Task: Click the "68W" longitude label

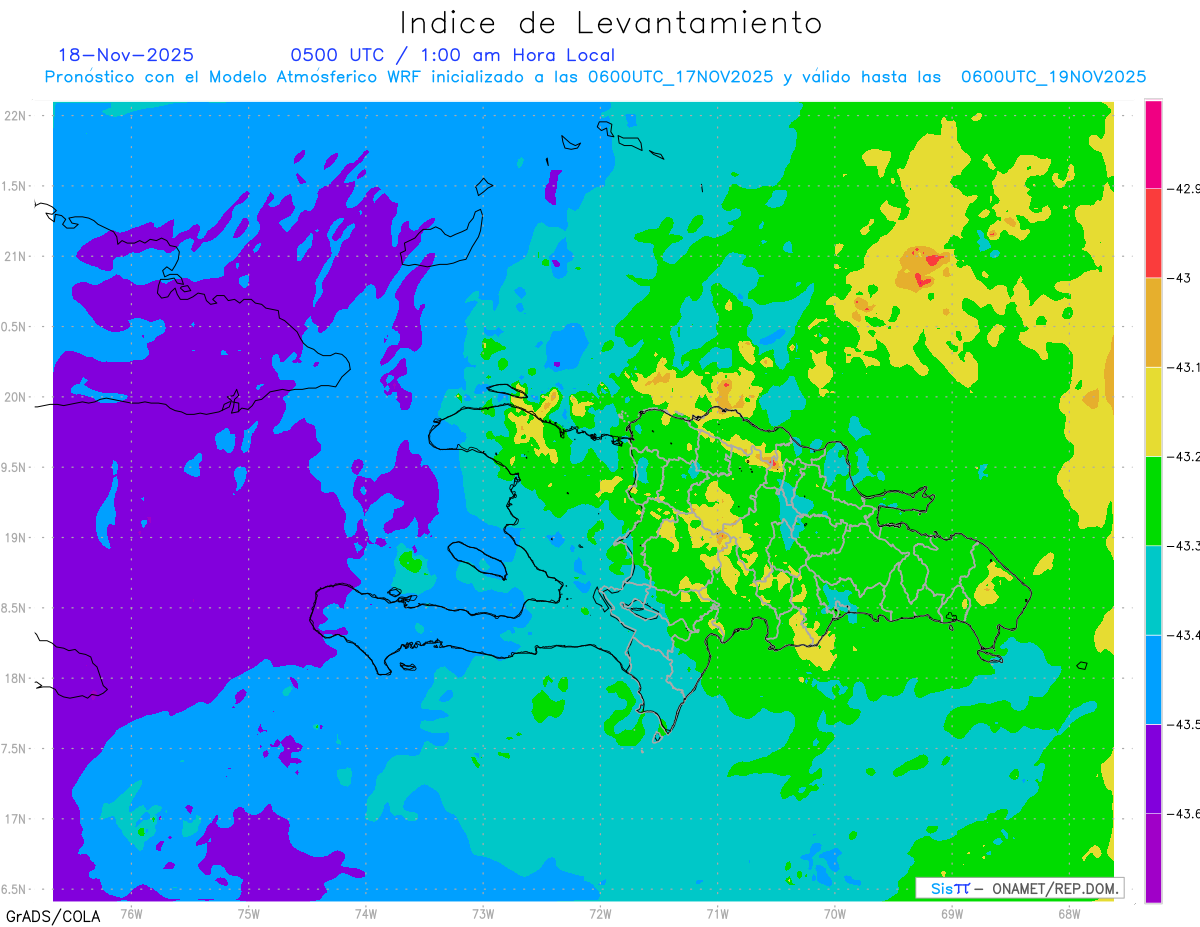Action: click(x=1069, y=913)
